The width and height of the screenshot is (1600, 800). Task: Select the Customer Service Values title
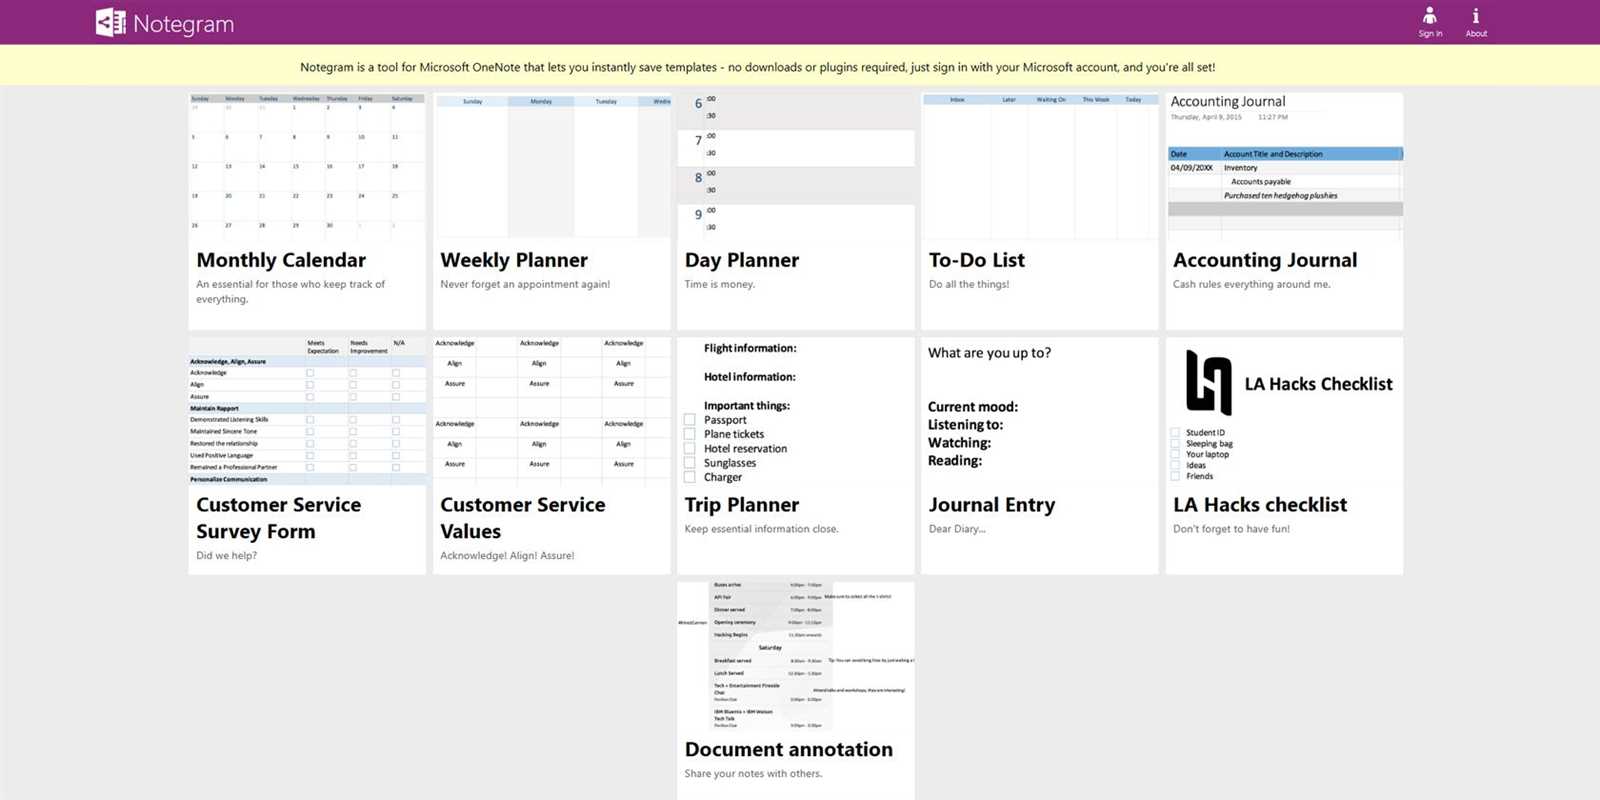(x=523, y=518)
